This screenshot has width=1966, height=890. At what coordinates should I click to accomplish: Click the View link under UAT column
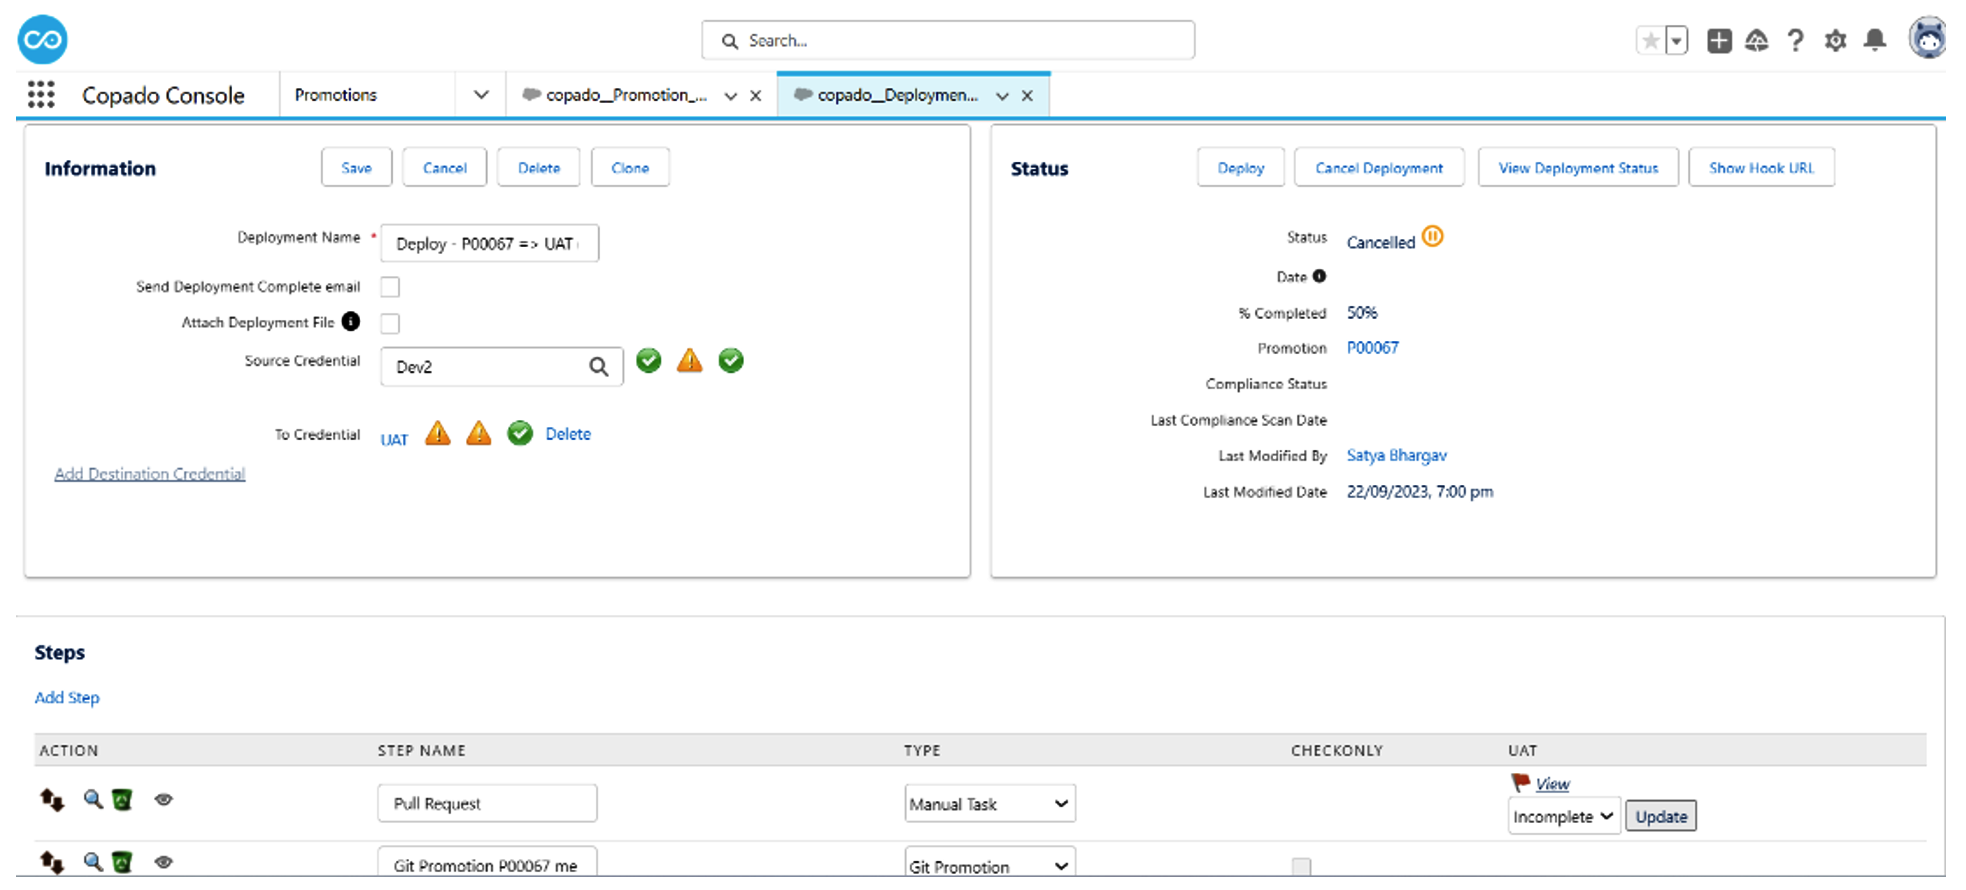click(1552, 784)
